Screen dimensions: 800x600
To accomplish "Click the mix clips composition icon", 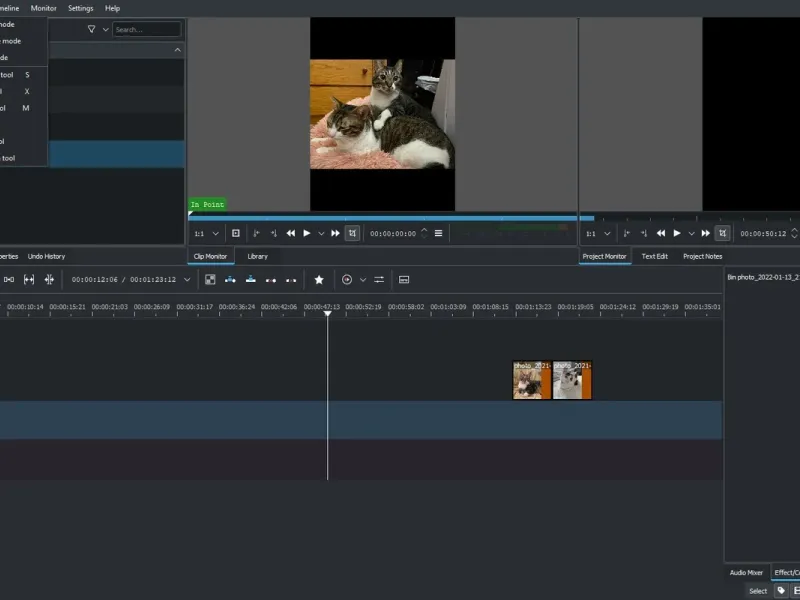I will click(x=210, y=280).
